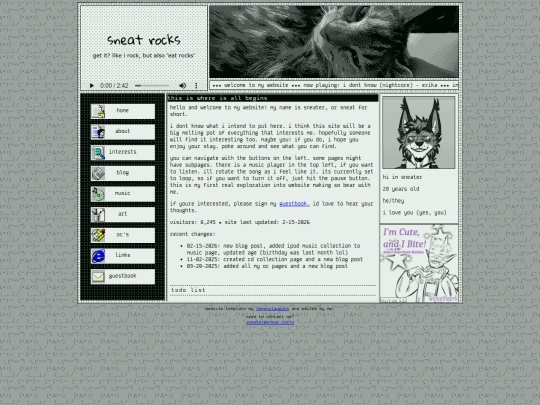The width and height of the screenshot is (540, 405).
Task: Follow the guestbook link in the welcome text
Action: [294, 204]
